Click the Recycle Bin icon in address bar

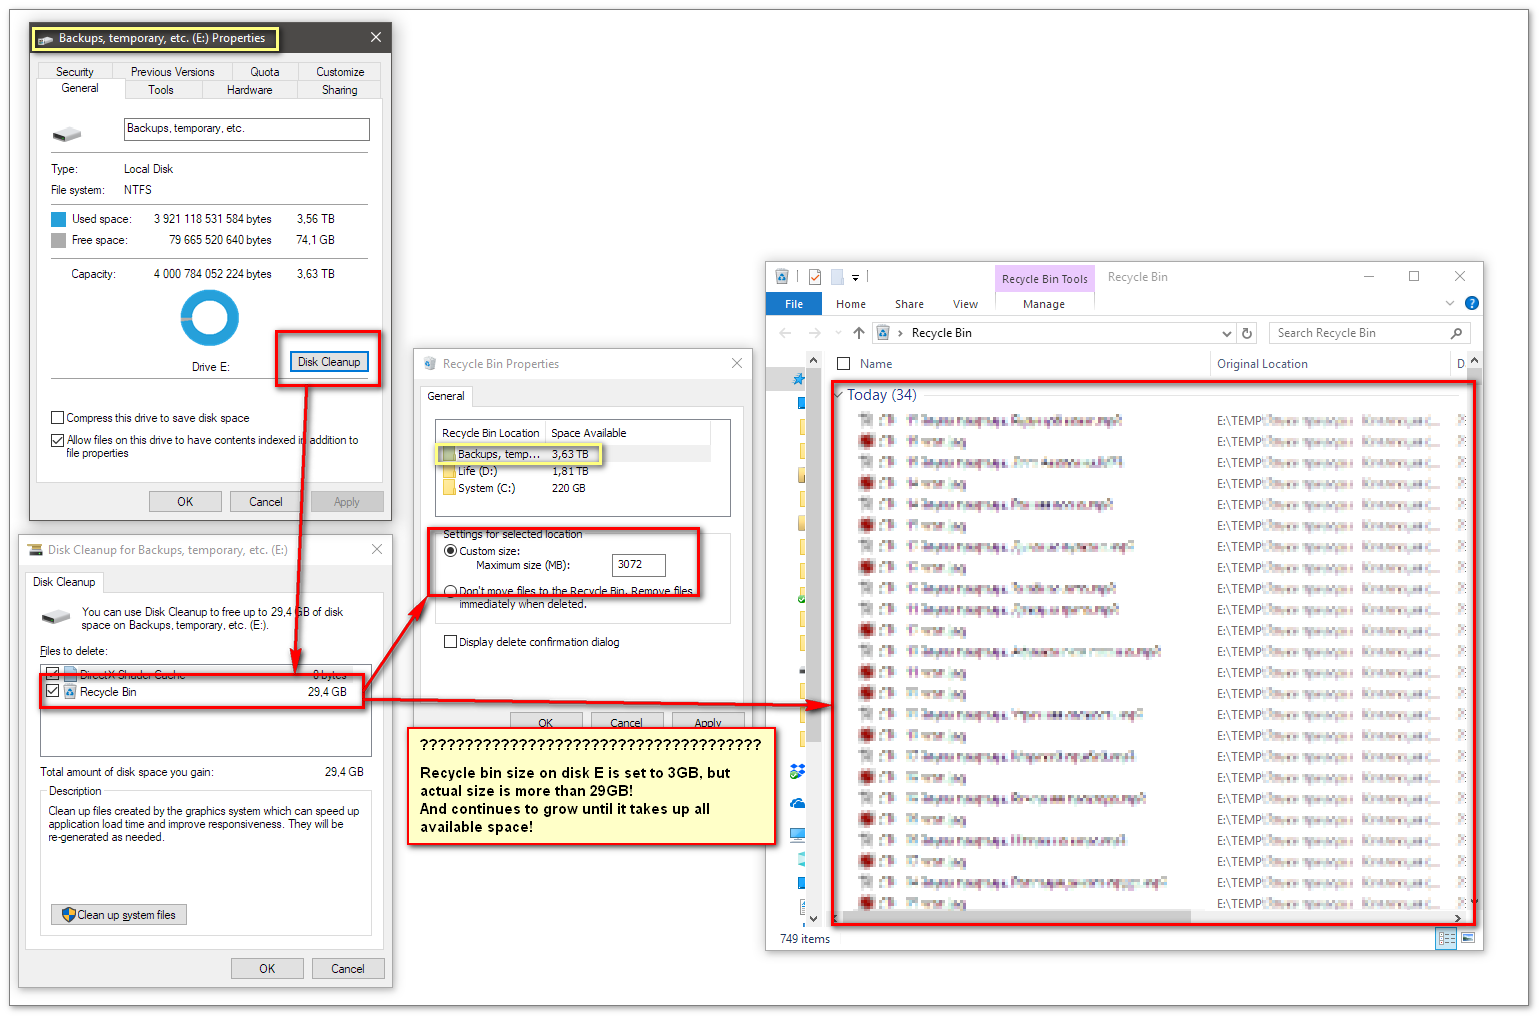[x=883, y=333]
